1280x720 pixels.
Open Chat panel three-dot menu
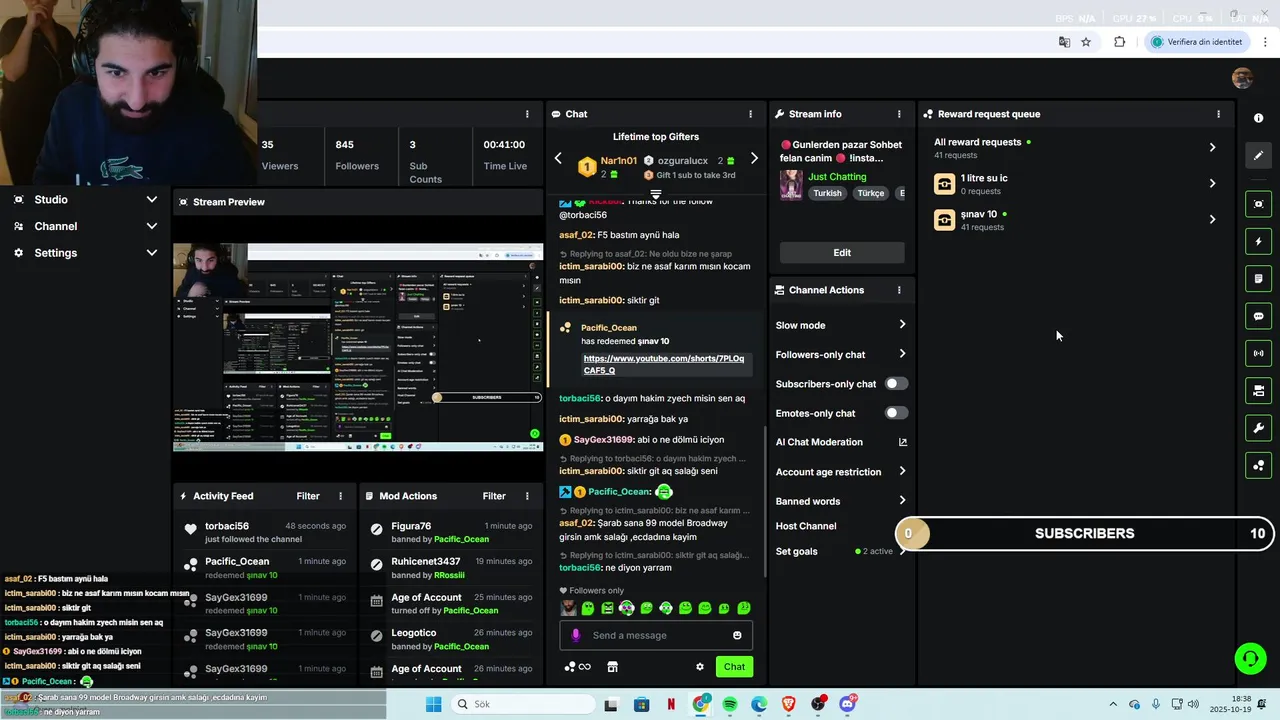tap(750, 114)
